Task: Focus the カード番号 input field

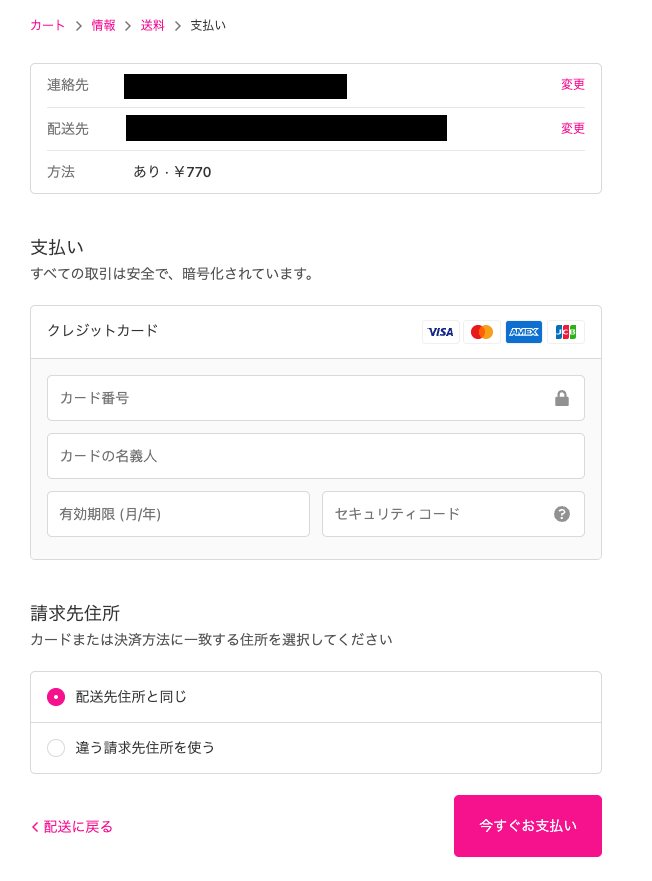Action: tap(300, 398)
